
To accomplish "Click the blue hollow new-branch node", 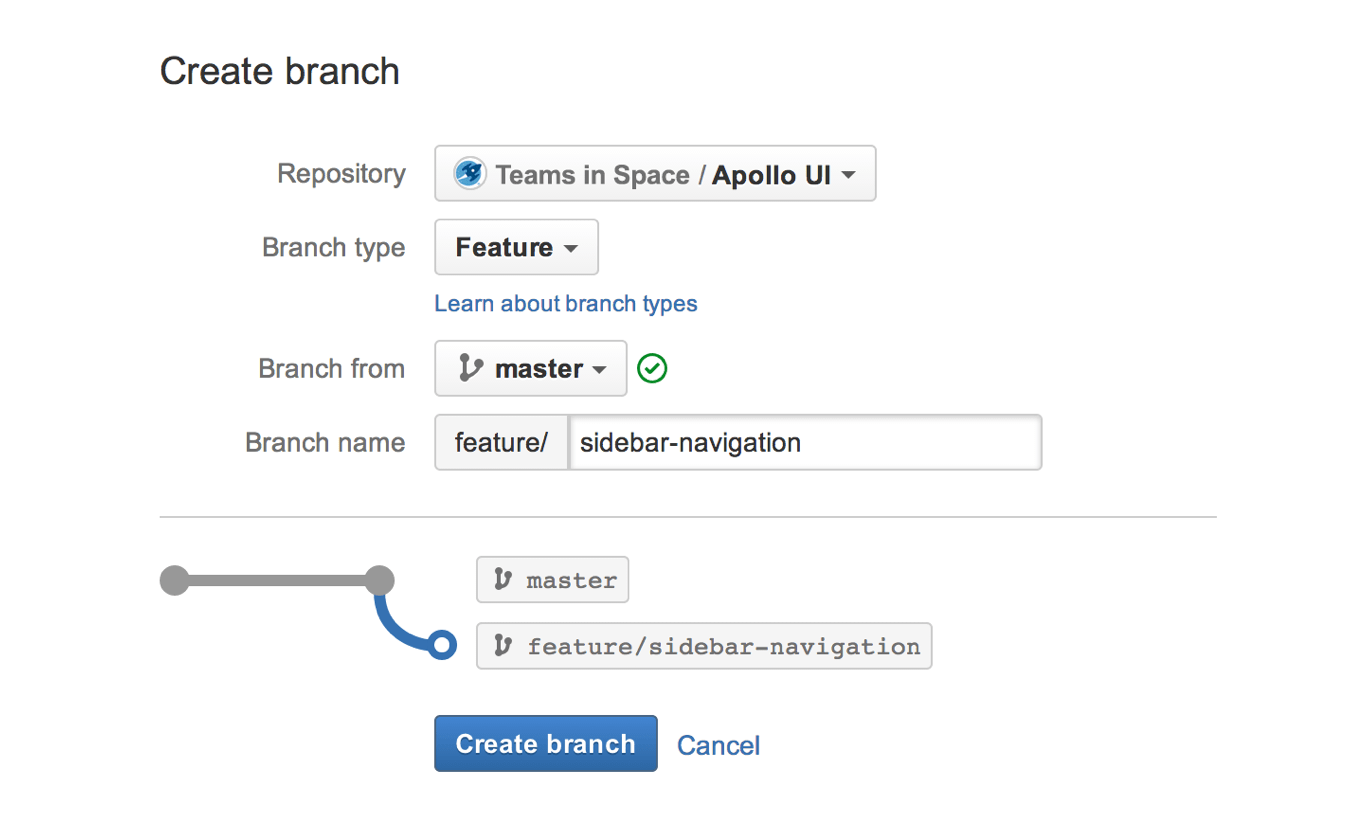I will [441, 646].
